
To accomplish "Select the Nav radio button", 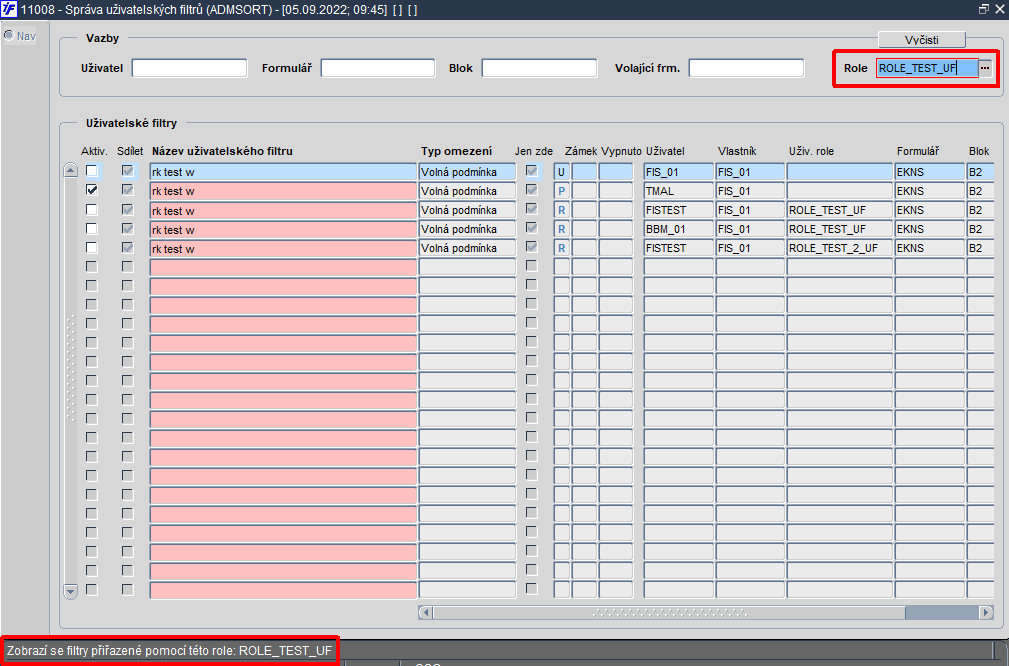I will 9,35.
